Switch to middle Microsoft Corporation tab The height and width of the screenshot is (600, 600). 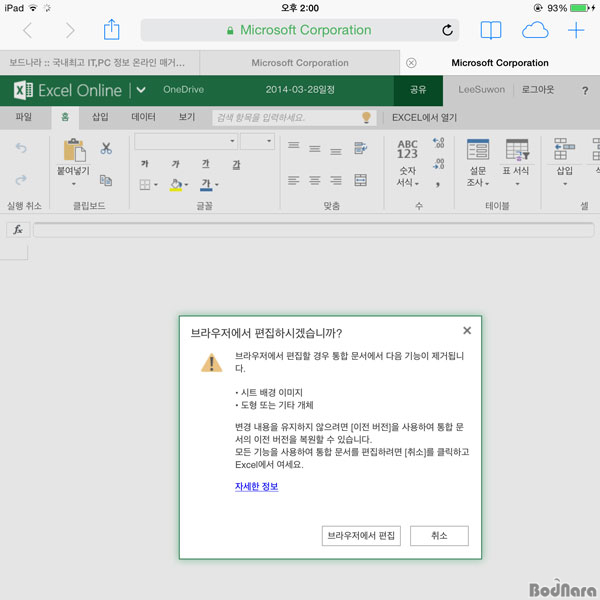[300, 63]
